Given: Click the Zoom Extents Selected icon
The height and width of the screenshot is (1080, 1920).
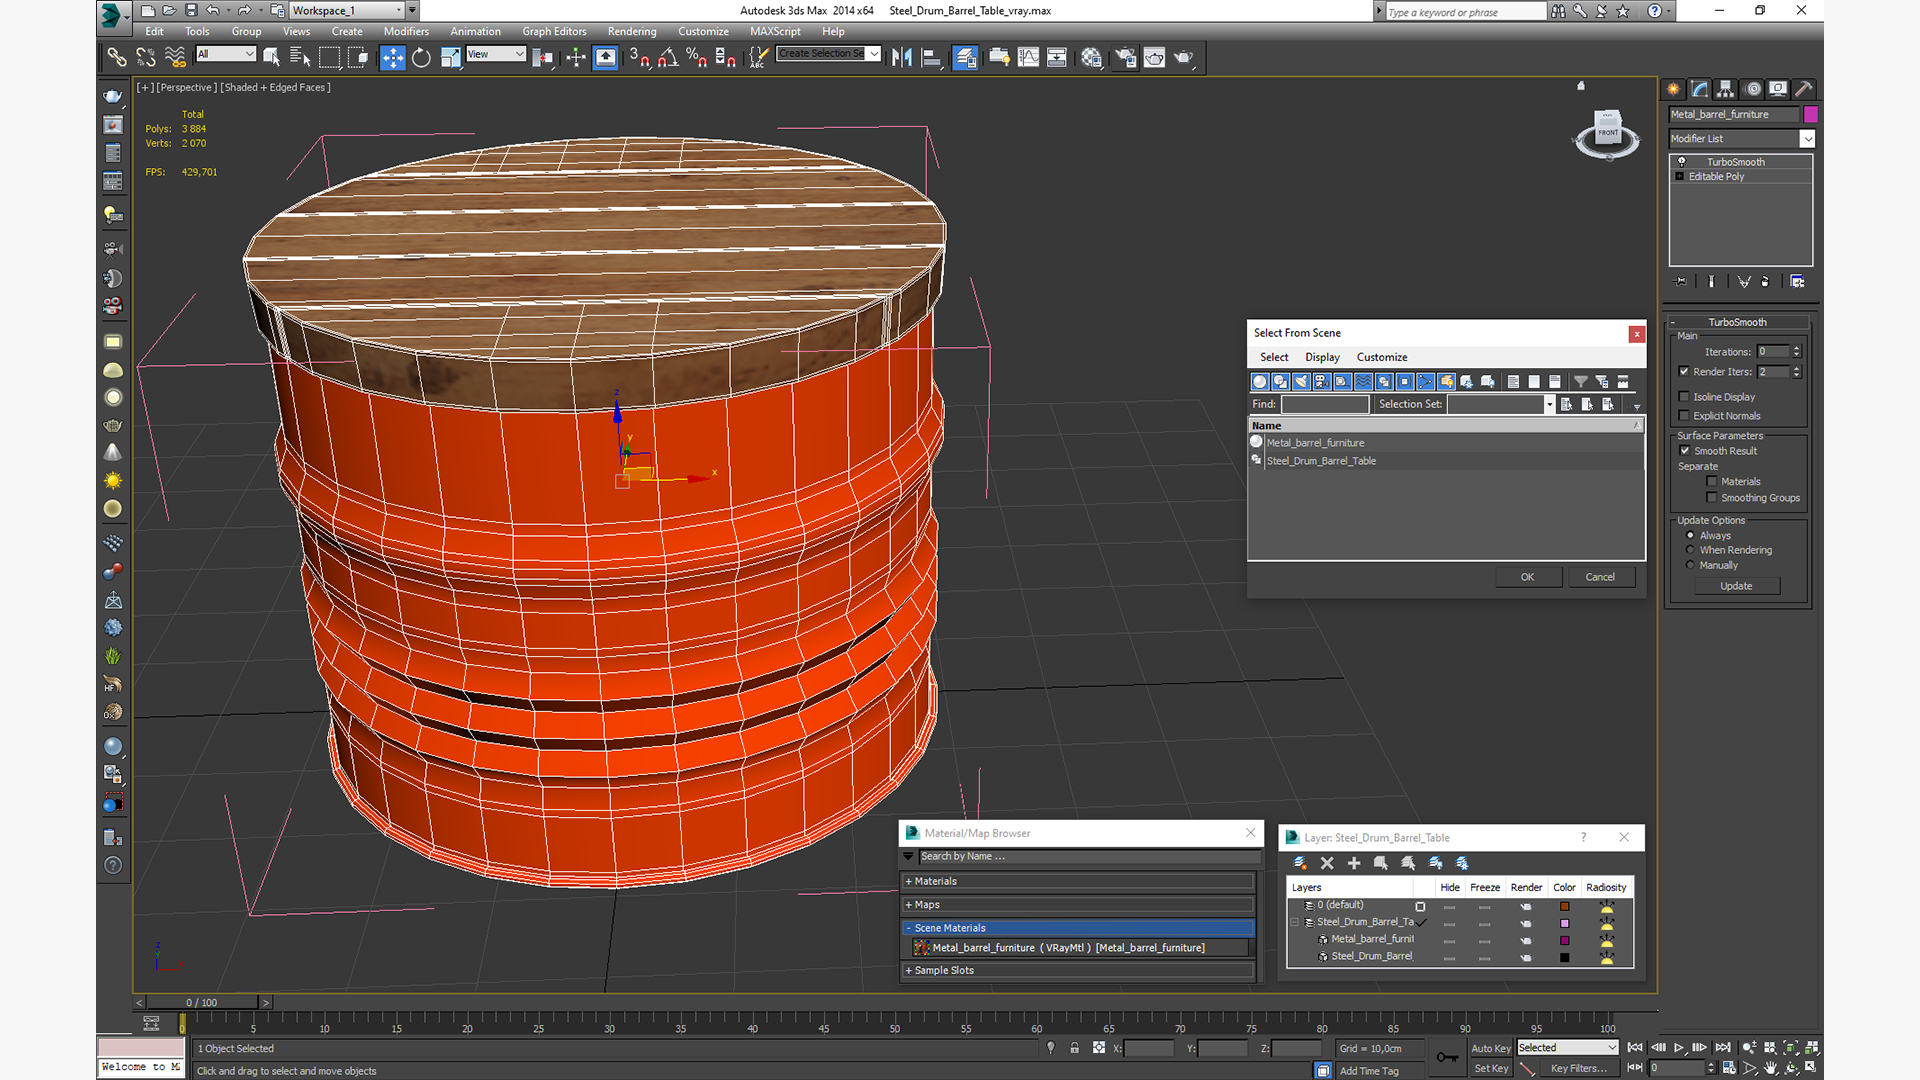Looking at the screenshot, I should coord(1791,1047).
